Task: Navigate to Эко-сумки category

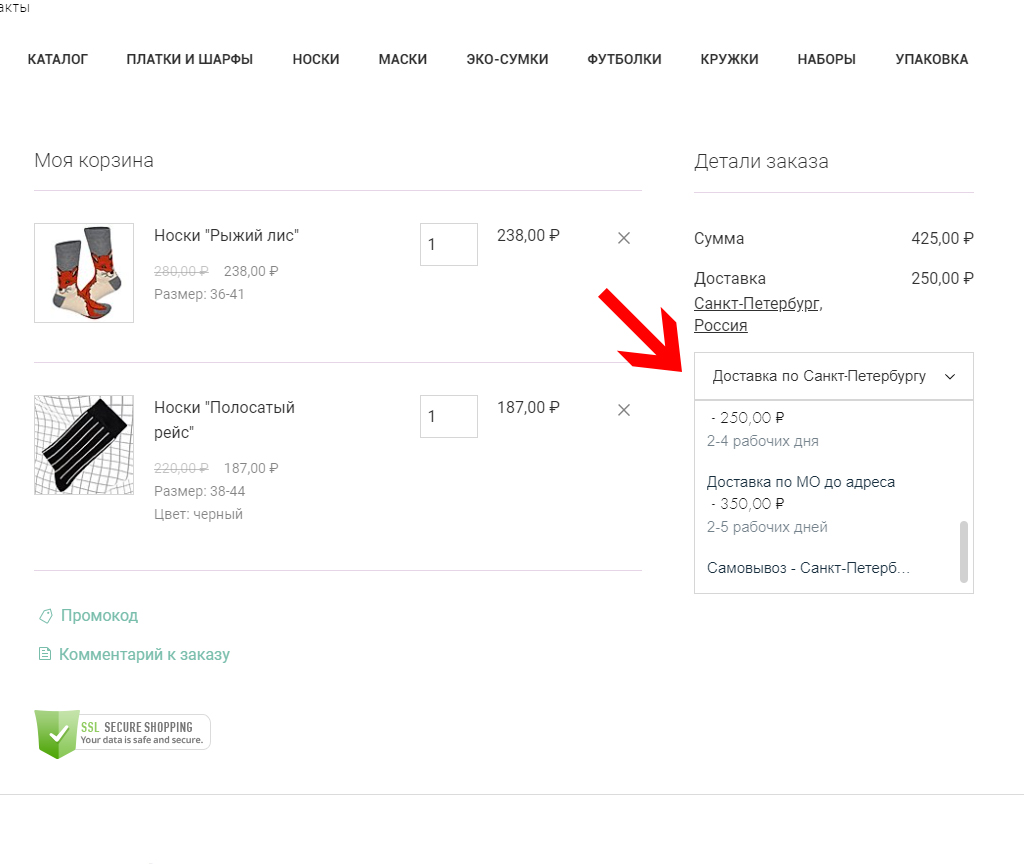Action: [507, 59]
